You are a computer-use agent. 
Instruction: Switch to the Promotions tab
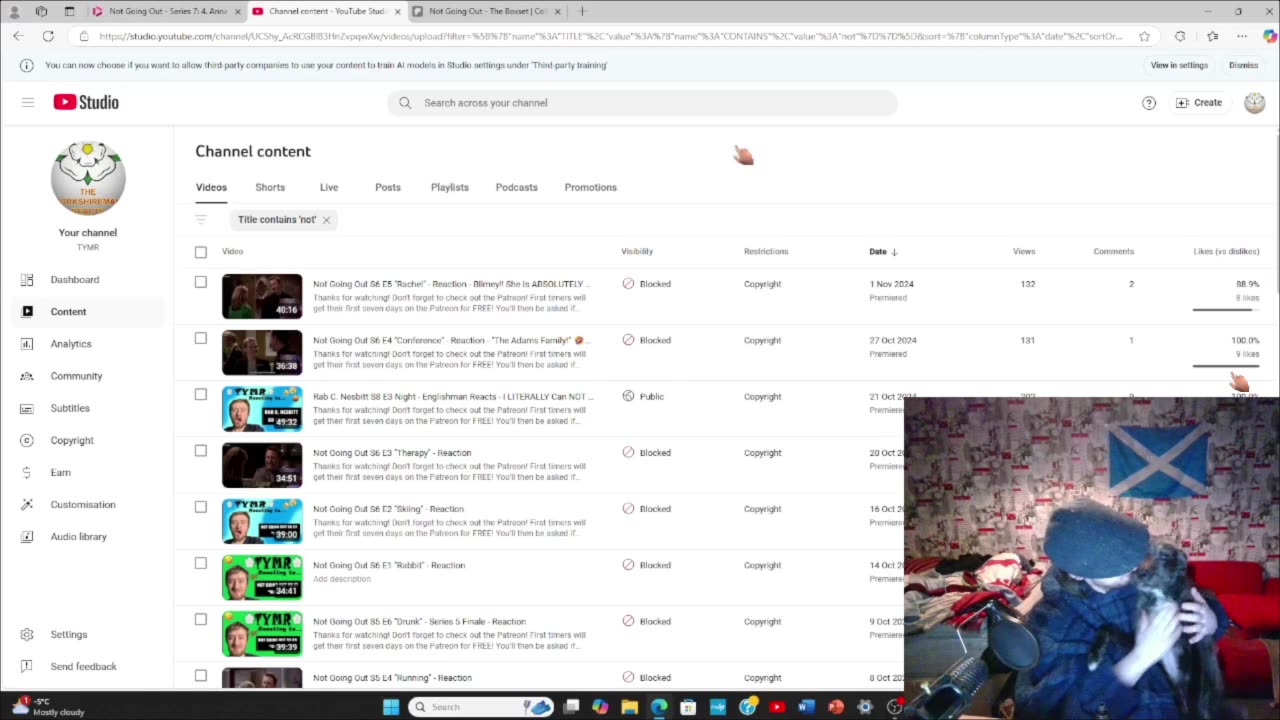(x=591, y=187)
